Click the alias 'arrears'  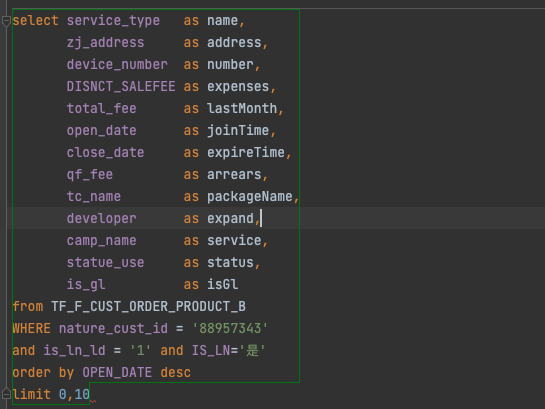234,174
